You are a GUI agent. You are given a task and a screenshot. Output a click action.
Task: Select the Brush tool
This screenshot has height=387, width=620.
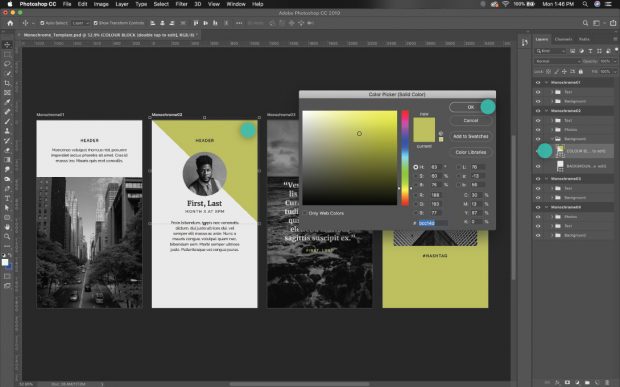click(7, 121)
